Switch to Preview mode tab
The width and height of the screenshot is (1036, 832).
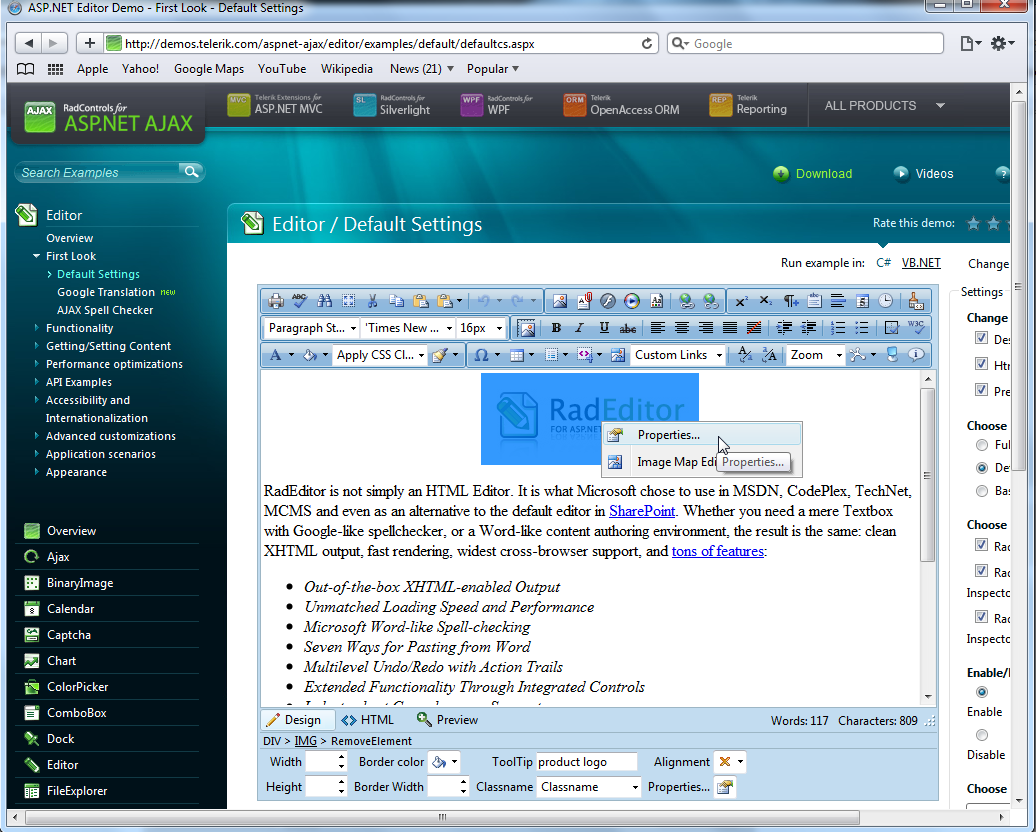pos(447,720)
